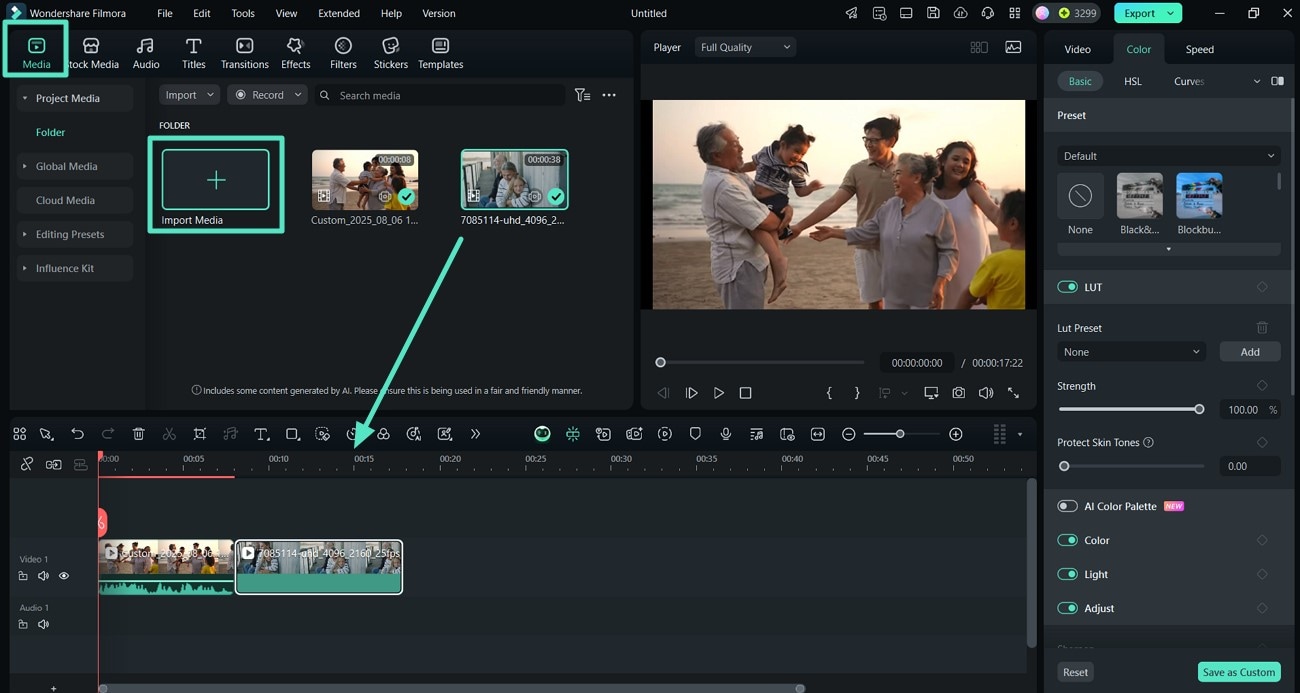Open the Templates panel
This screenshot has width=1300, height=693.
click(441, 53)
